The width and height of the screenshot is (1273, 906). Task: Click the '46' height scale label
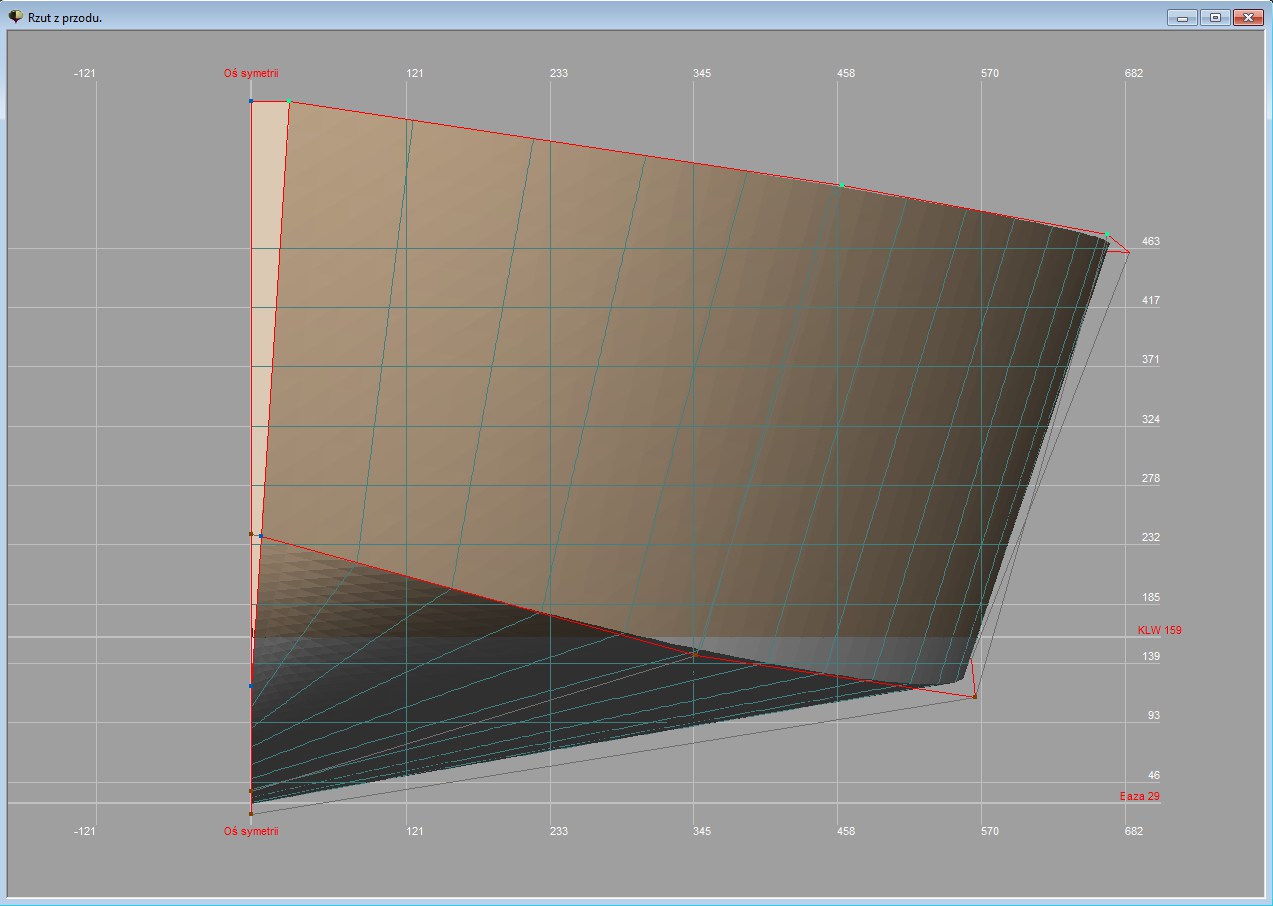pos(1154,775)
